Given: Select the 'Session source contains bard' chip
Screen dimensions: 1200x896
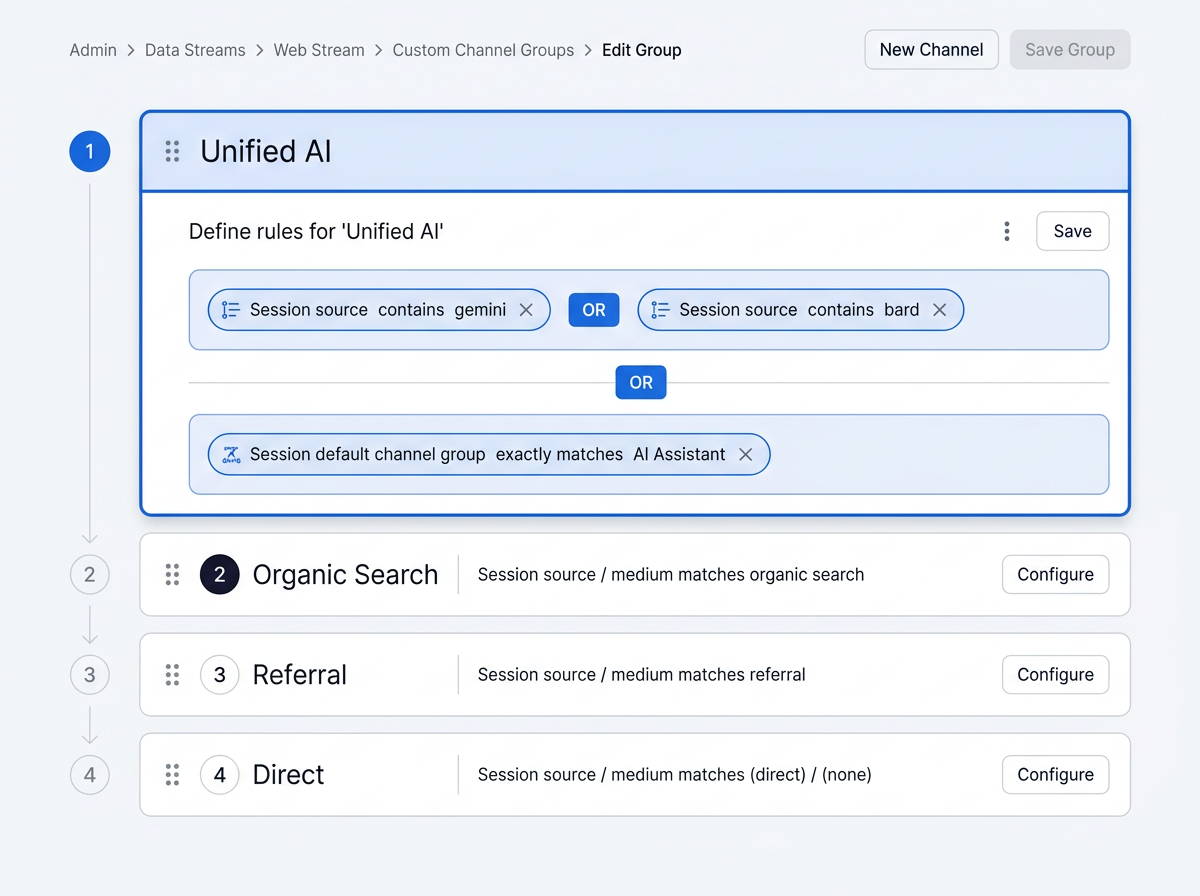Looking at the screenshot, I should coord(801,310).
